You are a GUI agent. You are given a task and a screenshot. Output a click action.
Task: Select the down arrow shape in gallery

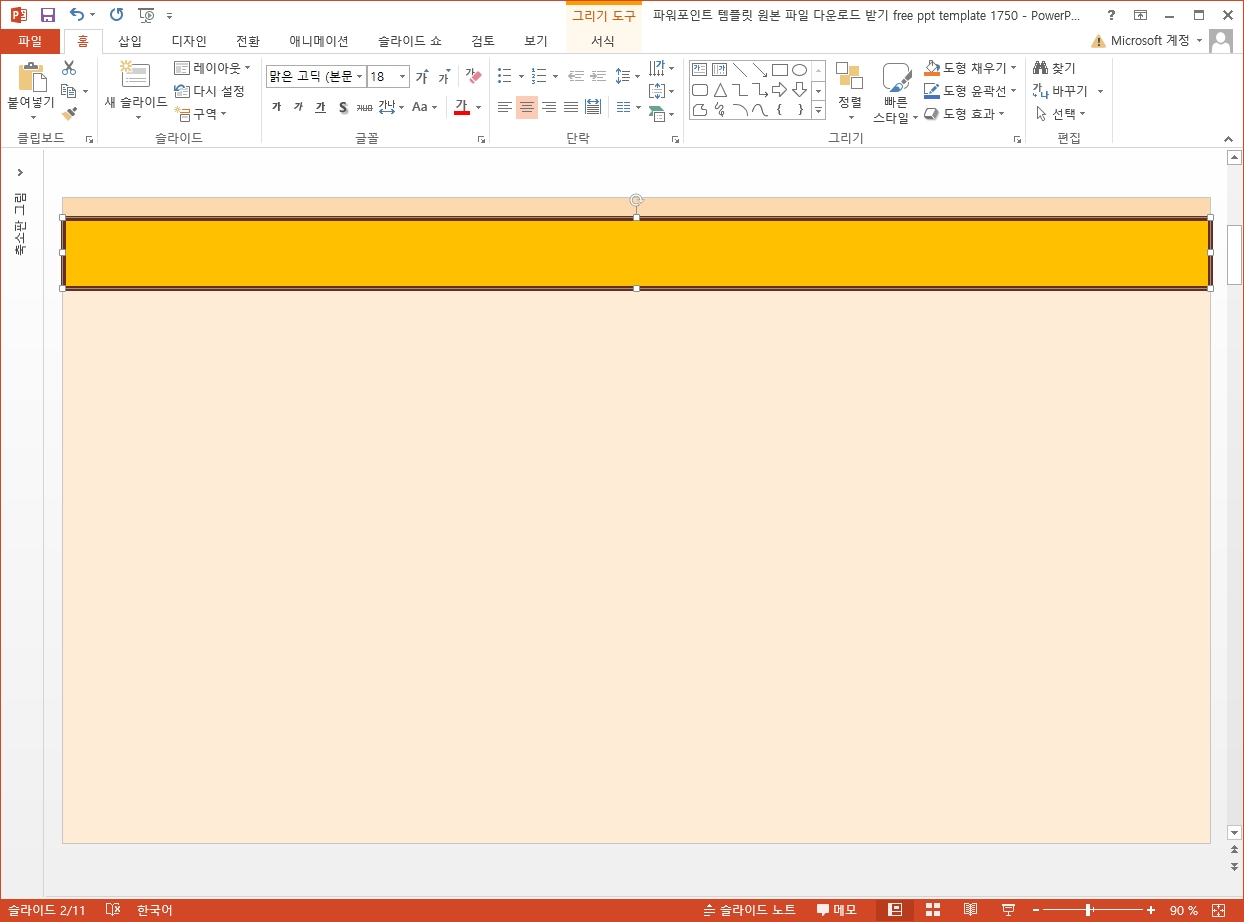coord(799,90)
